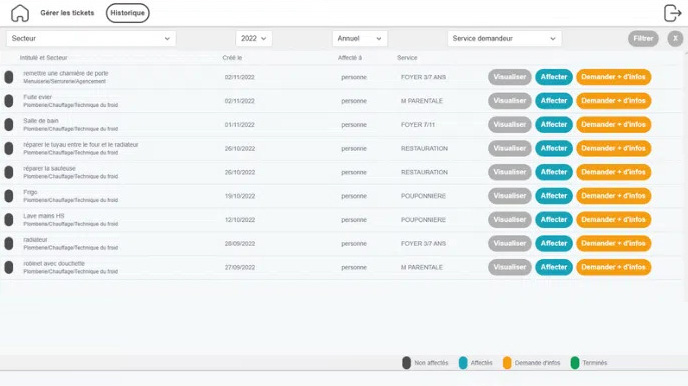This screenshot has width=688, height=386.
Task: Visualiser the 'Lave mains HS' ticket
Action: coord(509,219)
